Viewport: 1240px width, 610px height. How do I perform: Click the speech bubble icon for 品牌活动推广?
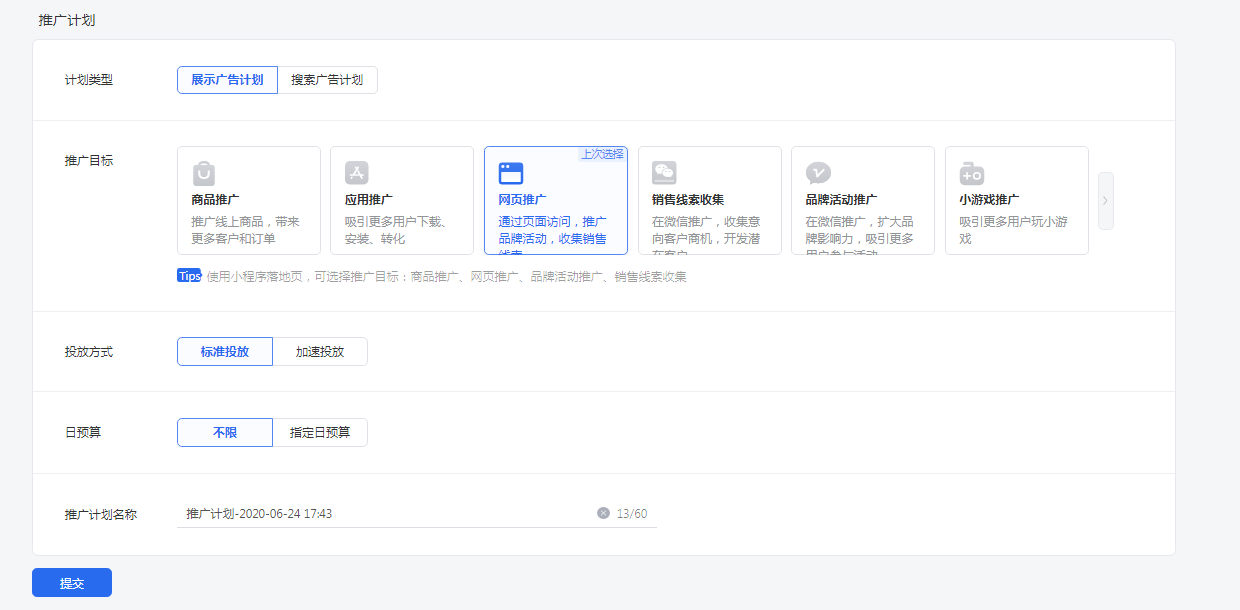pos(818,173)
